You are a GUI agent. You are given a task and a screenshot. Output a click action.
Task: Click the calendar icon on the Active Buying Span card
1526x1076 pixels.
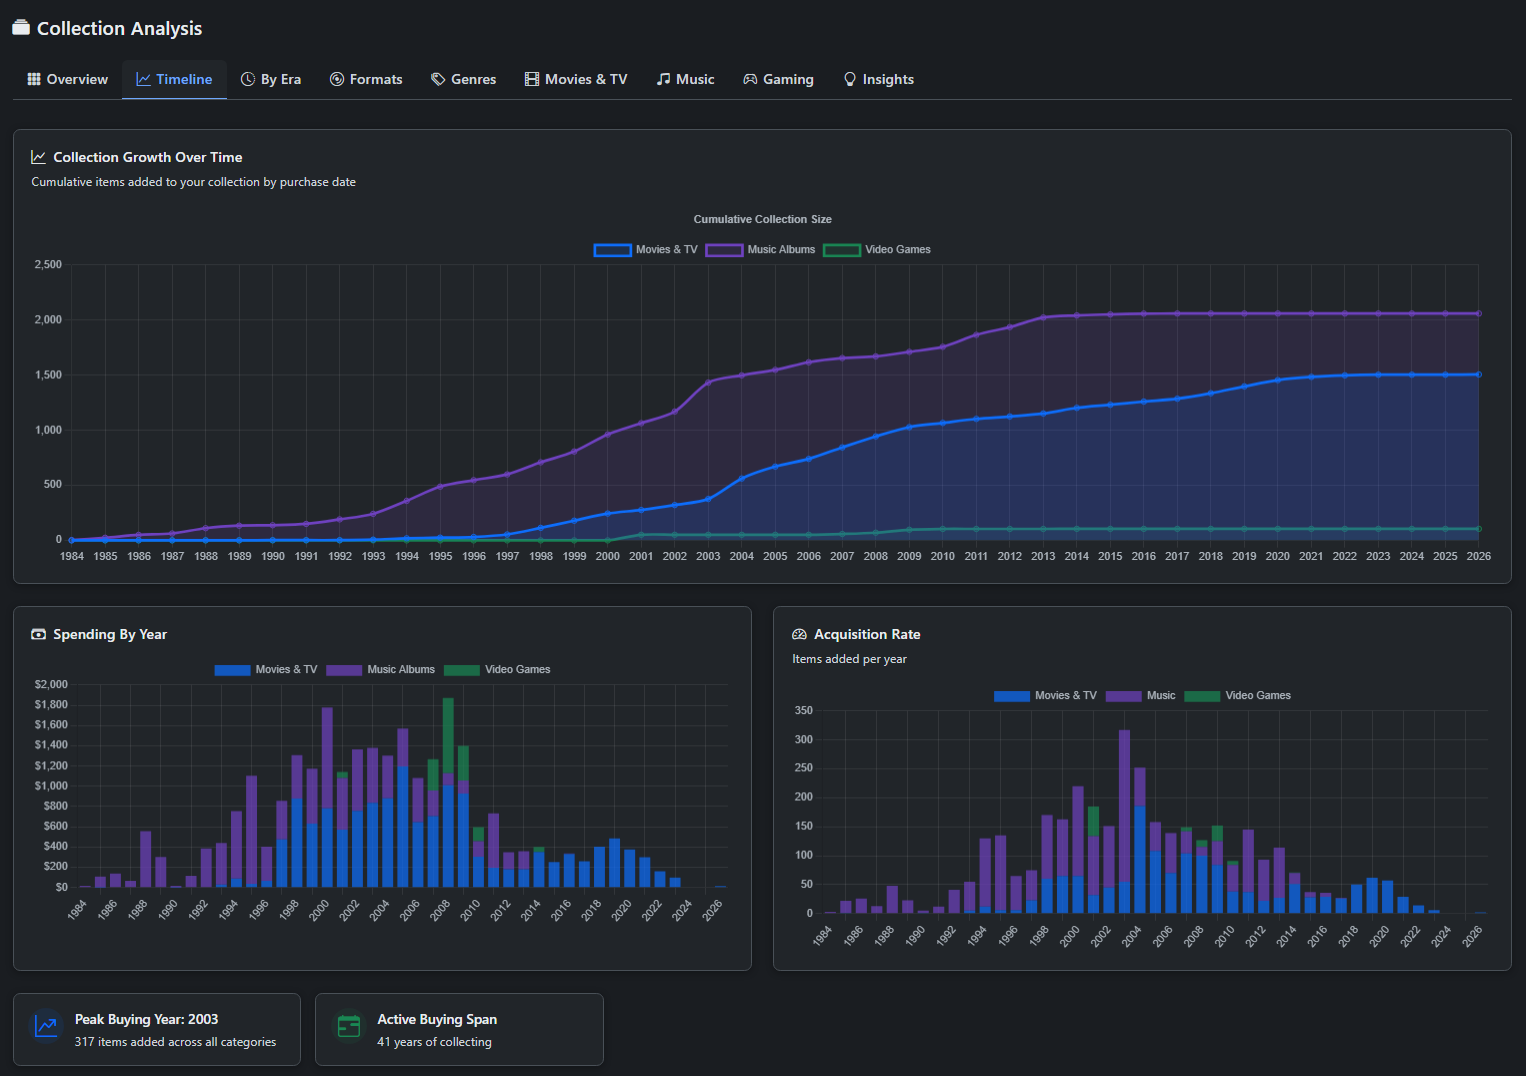point(348,1026)
